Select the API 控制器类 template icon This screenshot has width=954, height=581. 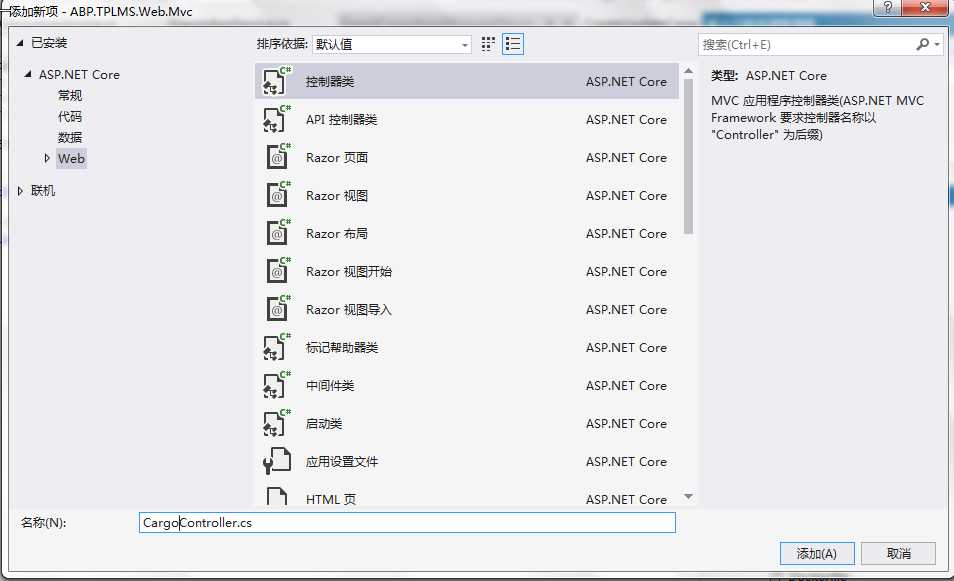click(271, 119)
